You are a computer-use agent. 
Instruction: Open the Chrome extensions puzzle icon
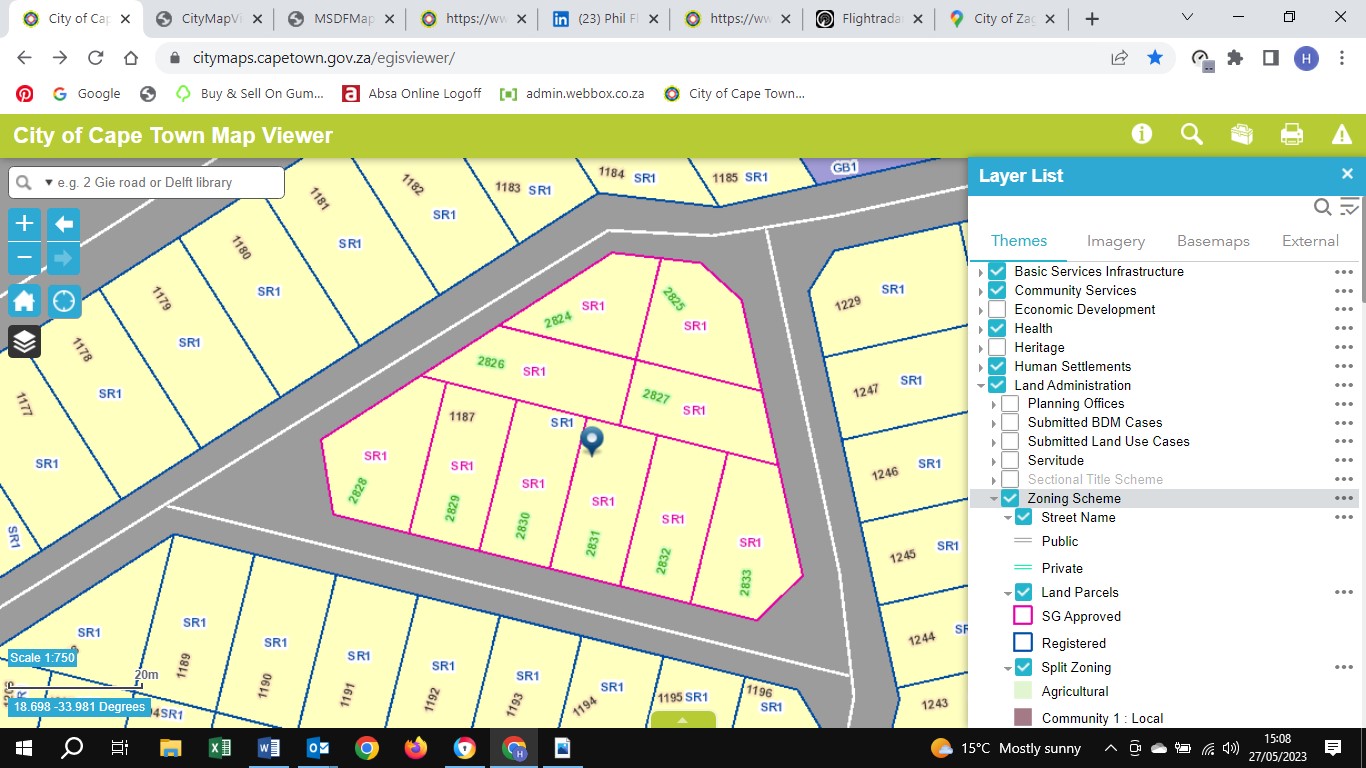point(1235,58)
